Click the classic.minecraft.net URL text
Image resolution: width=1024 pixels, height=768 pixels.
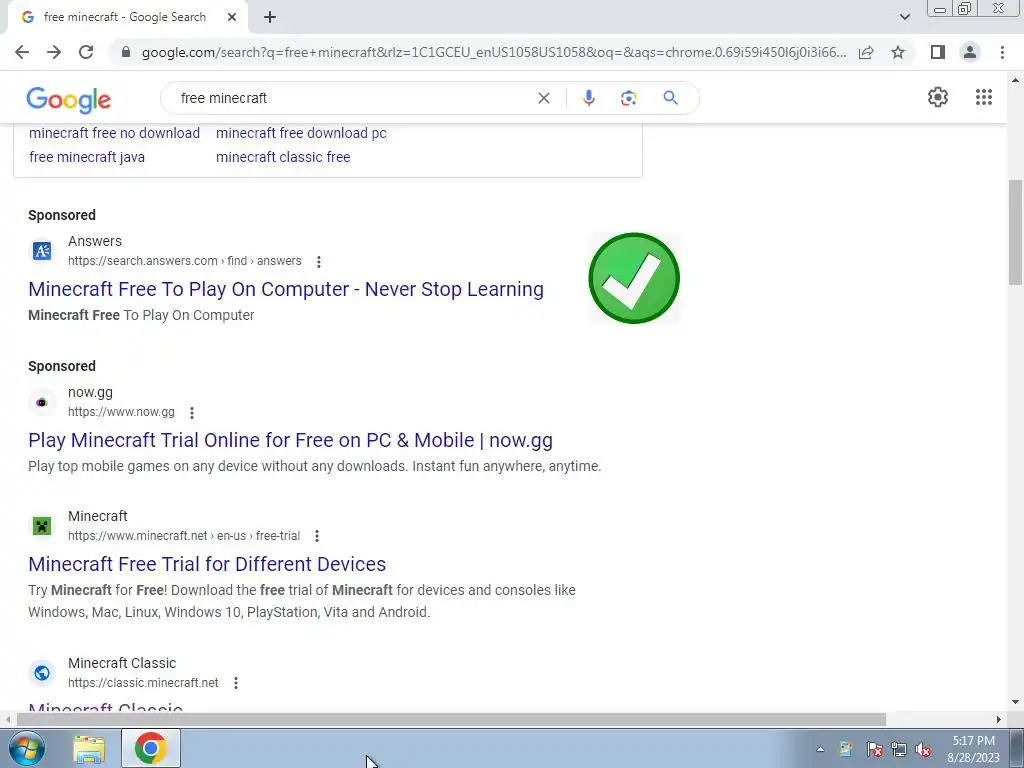click(x=143, y=683)
